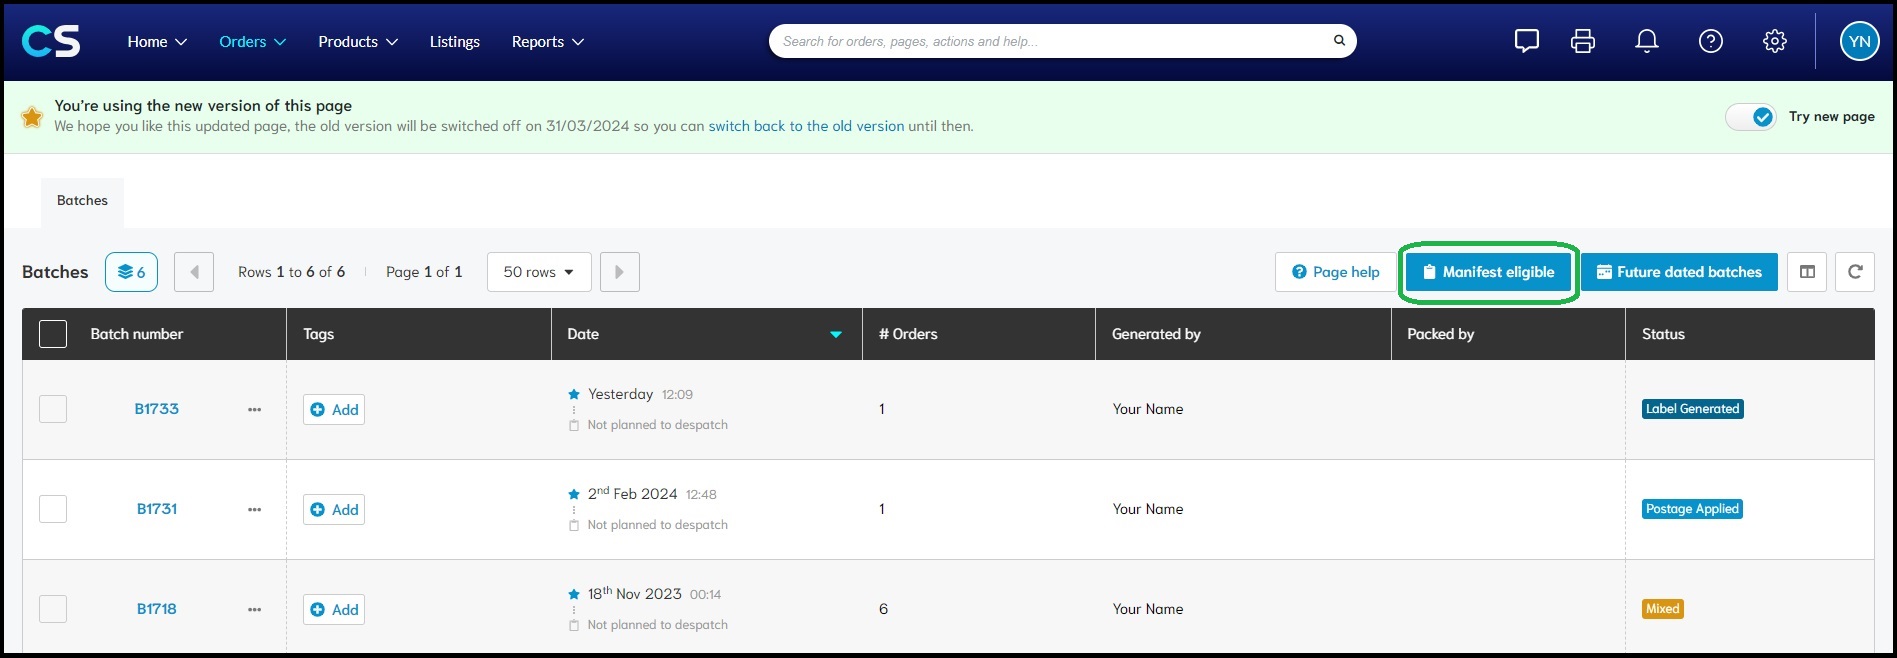
Task: Open Products dropdown menu
Action: (357, 42)
